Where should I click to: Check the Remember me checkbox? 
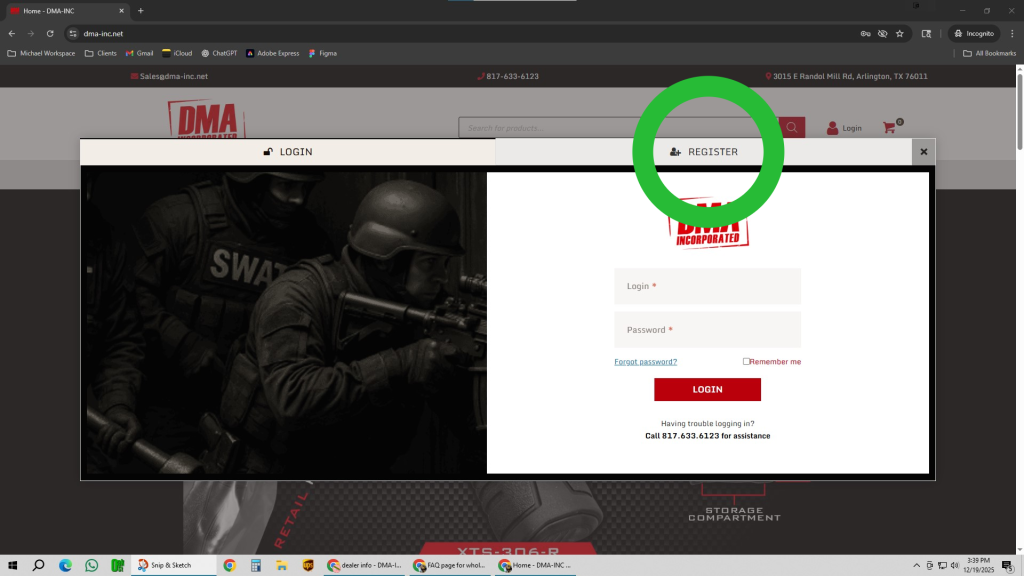746,361
